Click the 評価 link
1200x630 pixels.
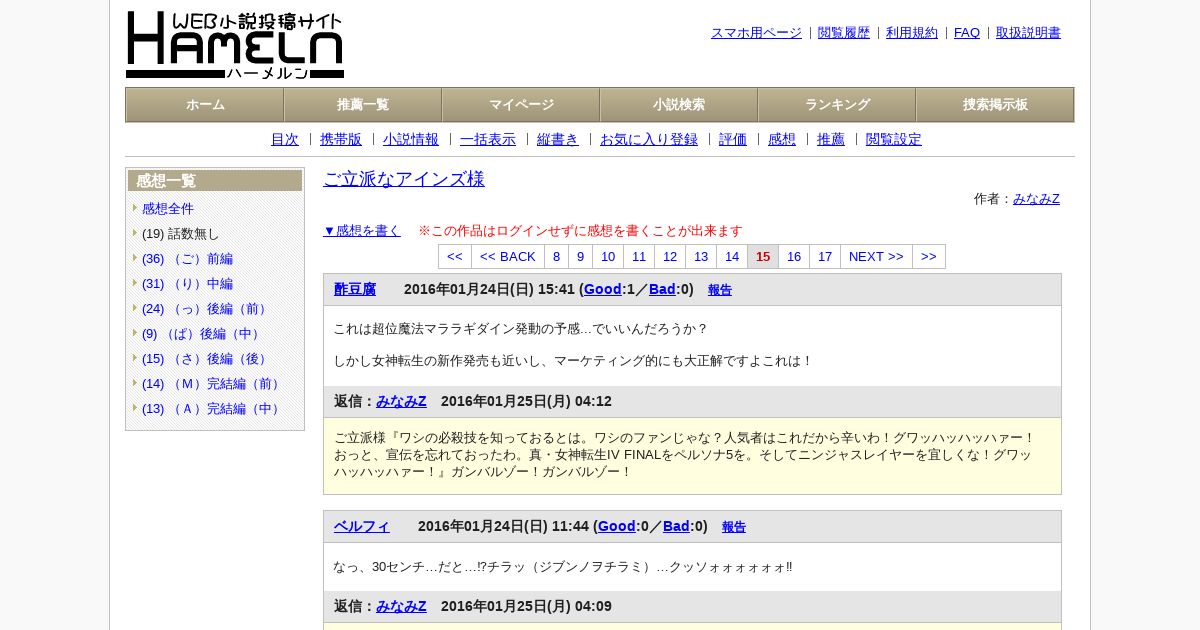(x=733, y=140)
